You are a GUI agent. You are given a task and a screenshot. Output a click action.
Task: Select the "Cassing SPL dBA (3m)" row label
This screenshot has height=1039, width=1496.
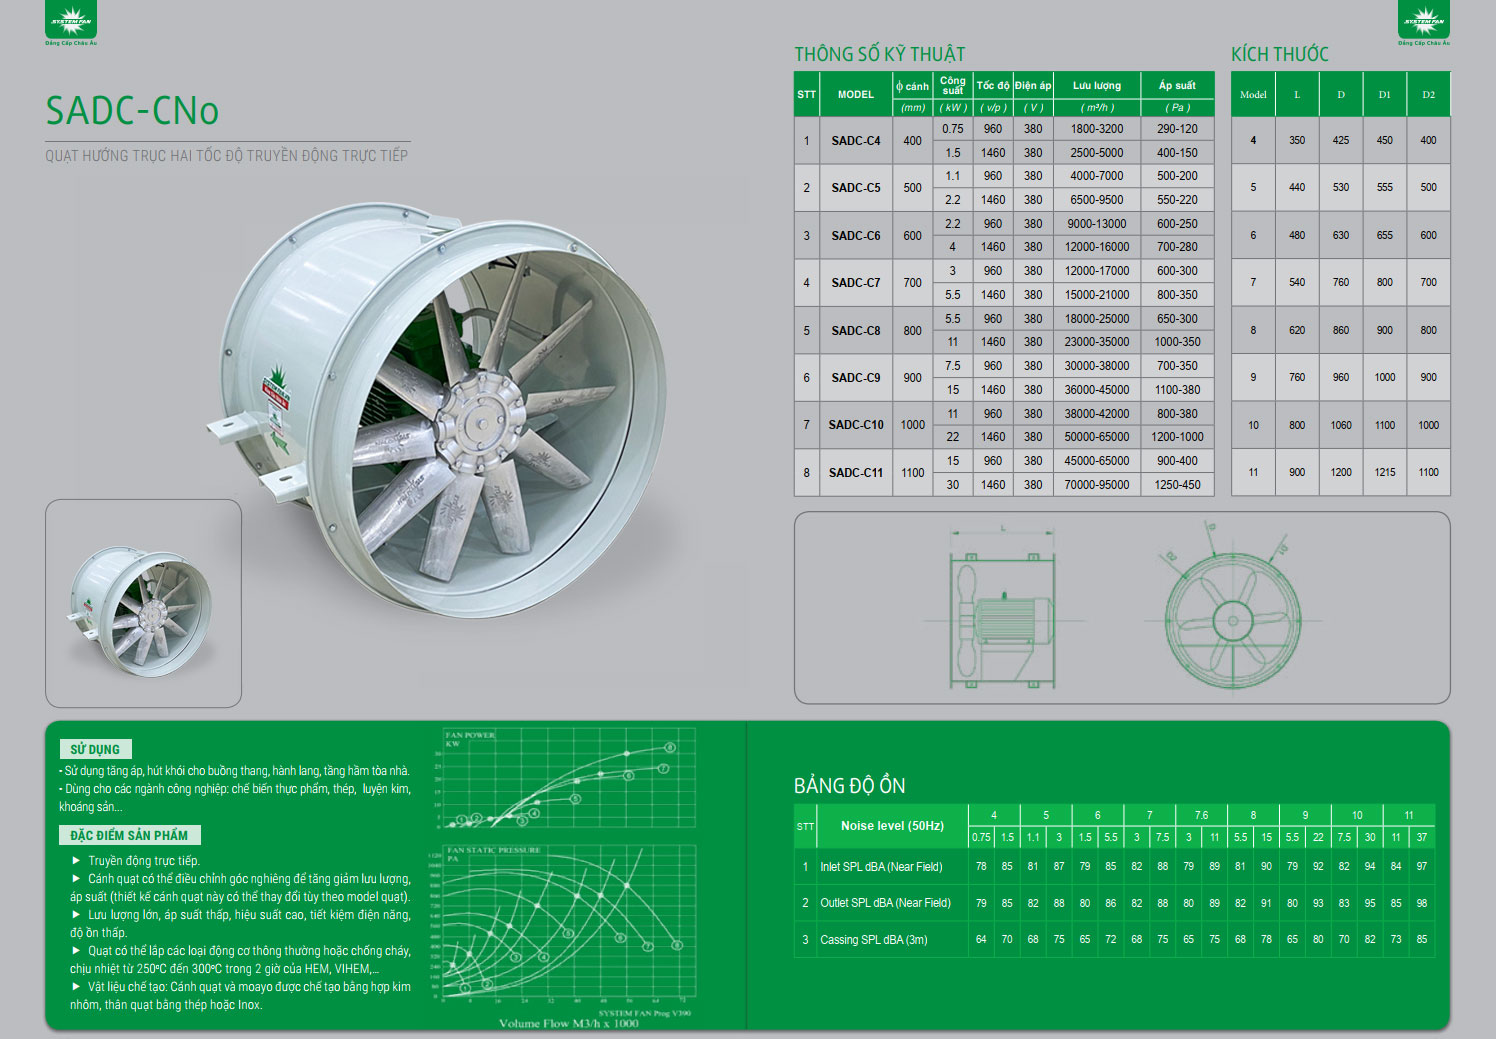[x=874, y=940]
